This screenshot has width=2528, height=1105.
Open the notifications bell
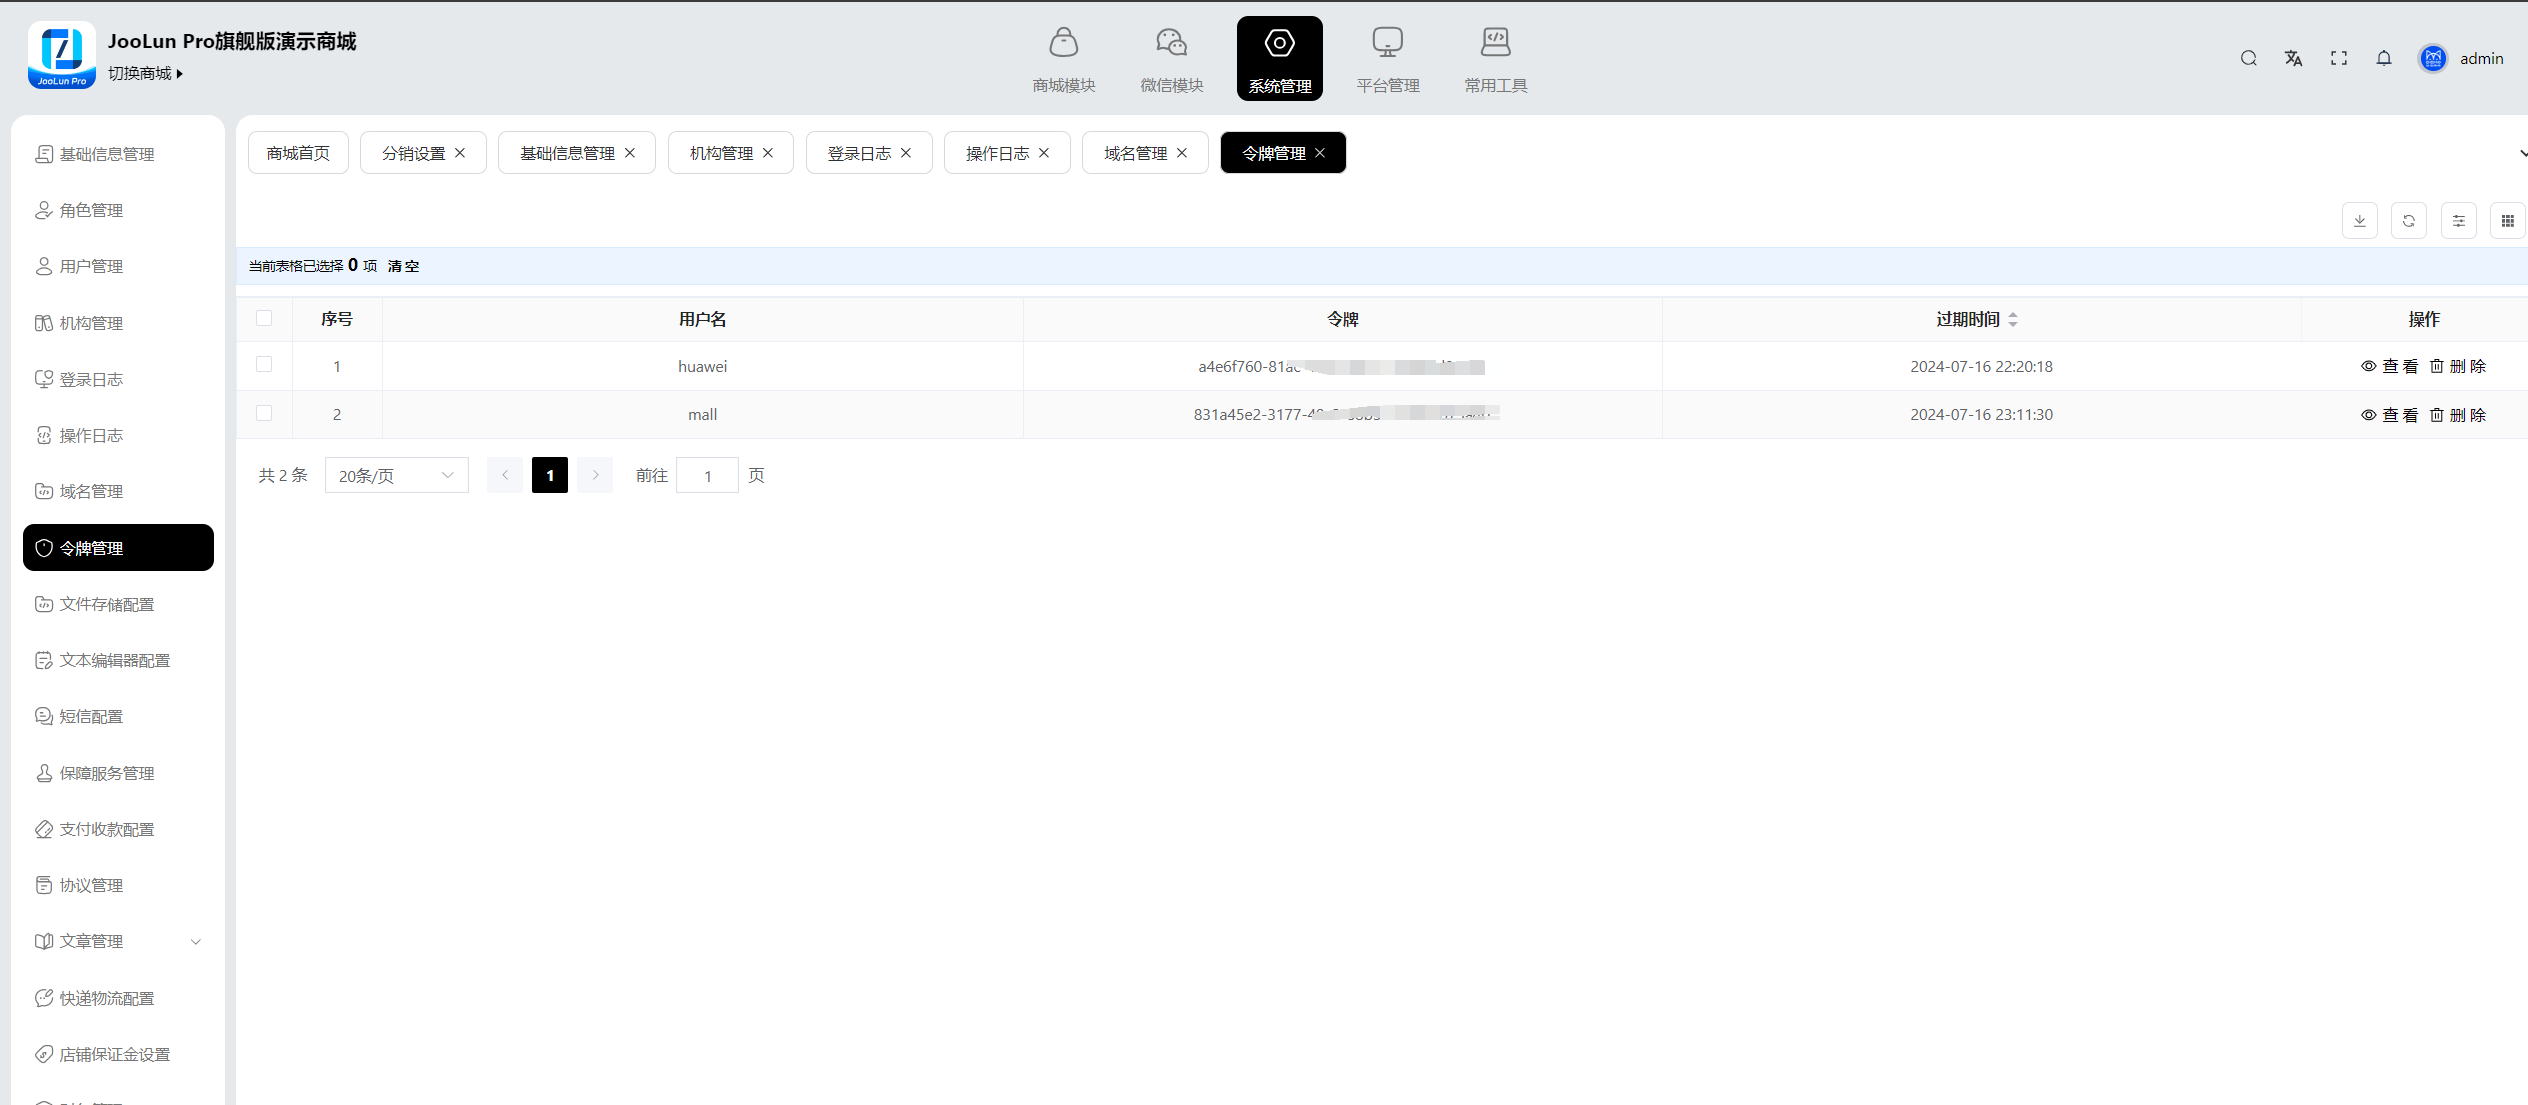(x=2384, y=58)
